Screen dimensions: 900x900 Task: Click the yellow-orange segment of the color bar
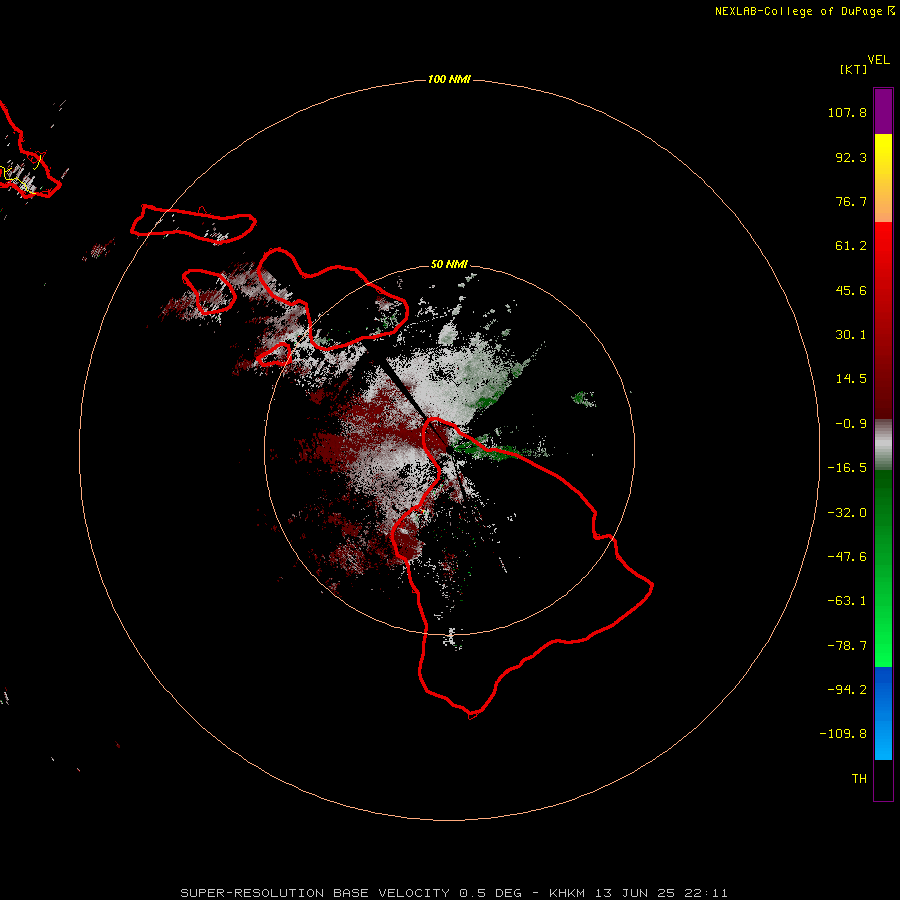[883, 178]
